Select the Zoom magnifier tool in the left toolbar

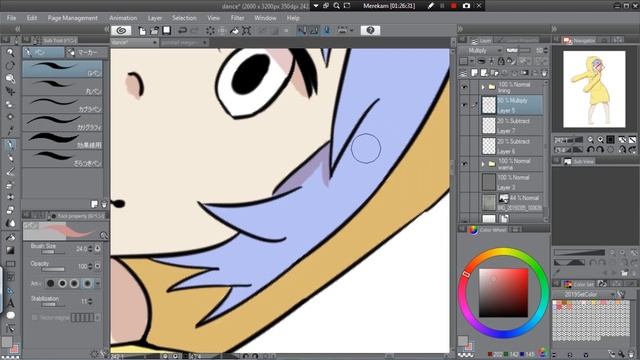(x=10, y=52)
